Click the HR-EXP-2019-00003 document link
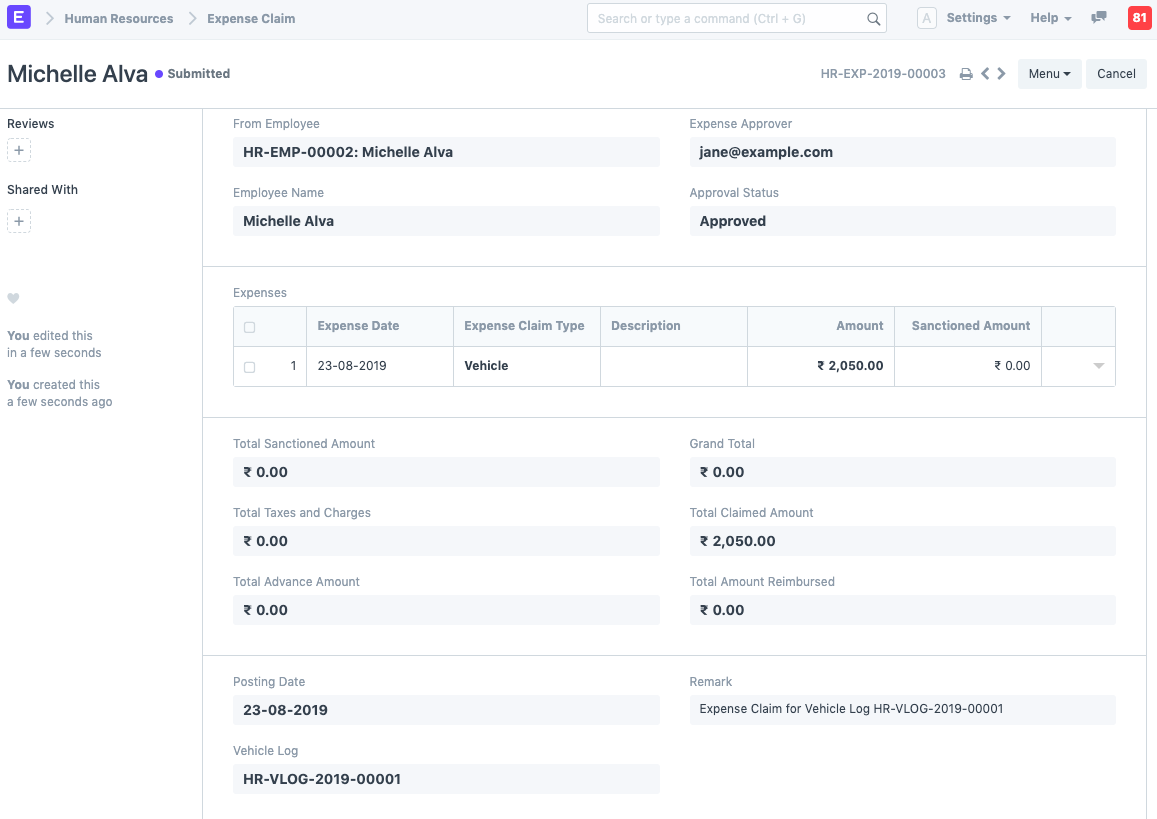Viewport: 1157px width, 819px height. click(x=883, y=73)
